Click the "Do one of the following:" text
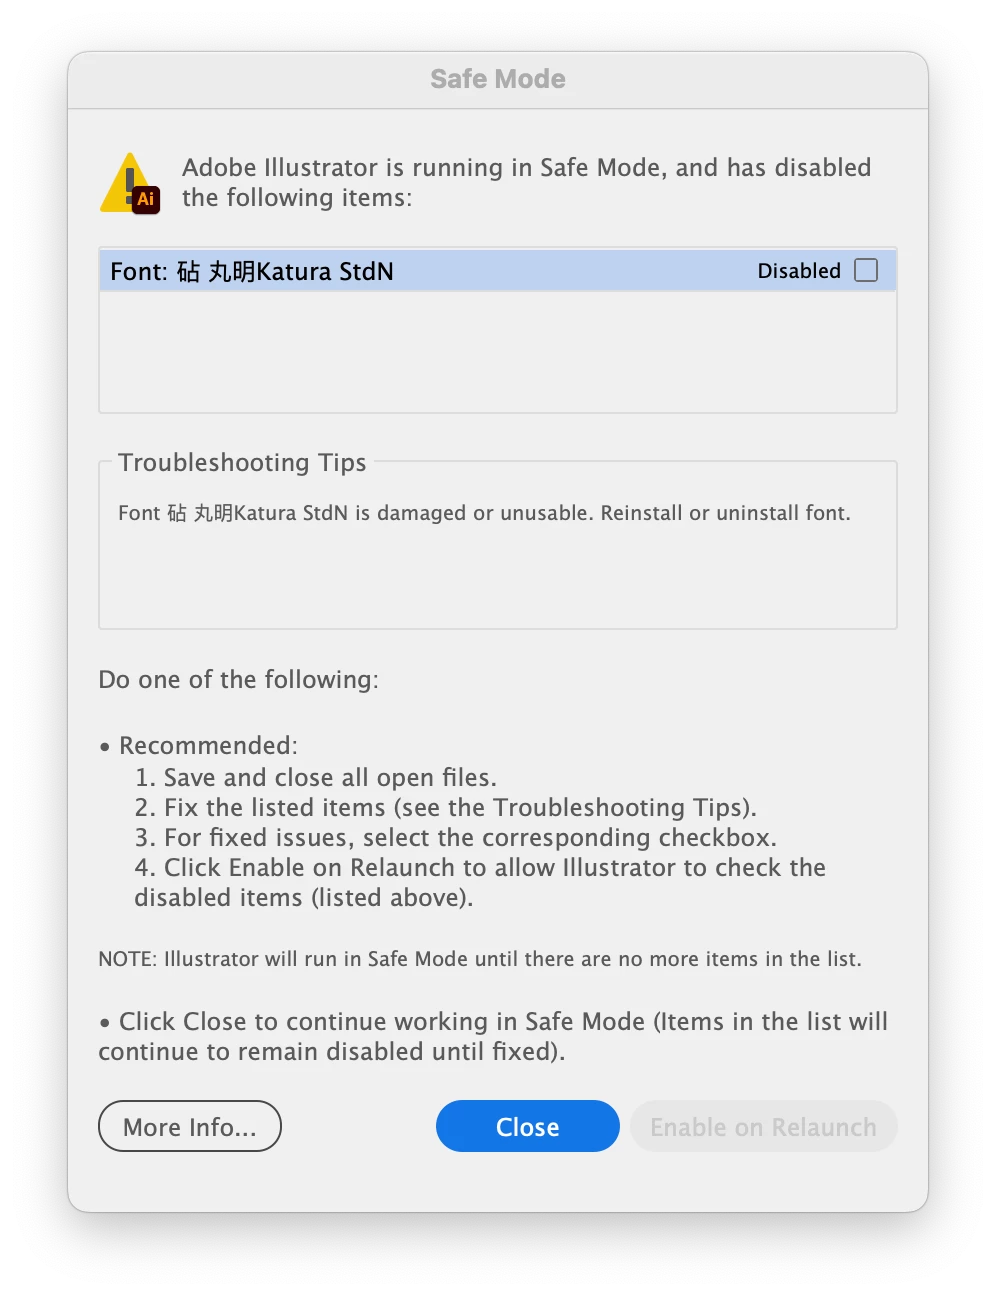Screen dimensions: 996x1296 coord(238,680)
